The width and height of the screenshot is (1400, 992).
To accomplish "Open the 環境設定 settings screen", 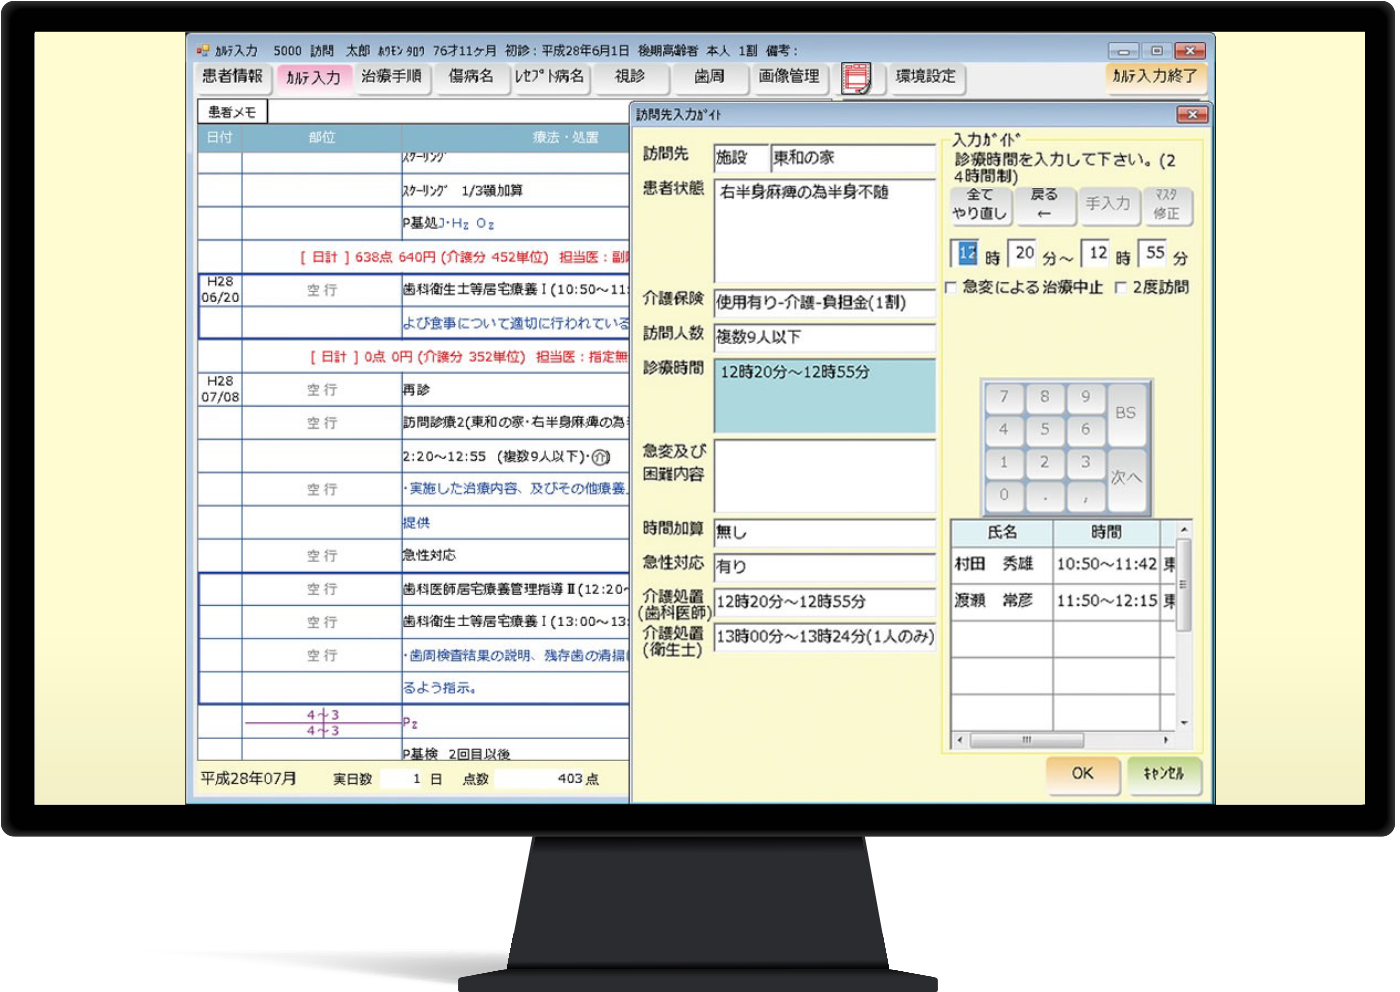I will pyautogui.click(x=924, y=76).
